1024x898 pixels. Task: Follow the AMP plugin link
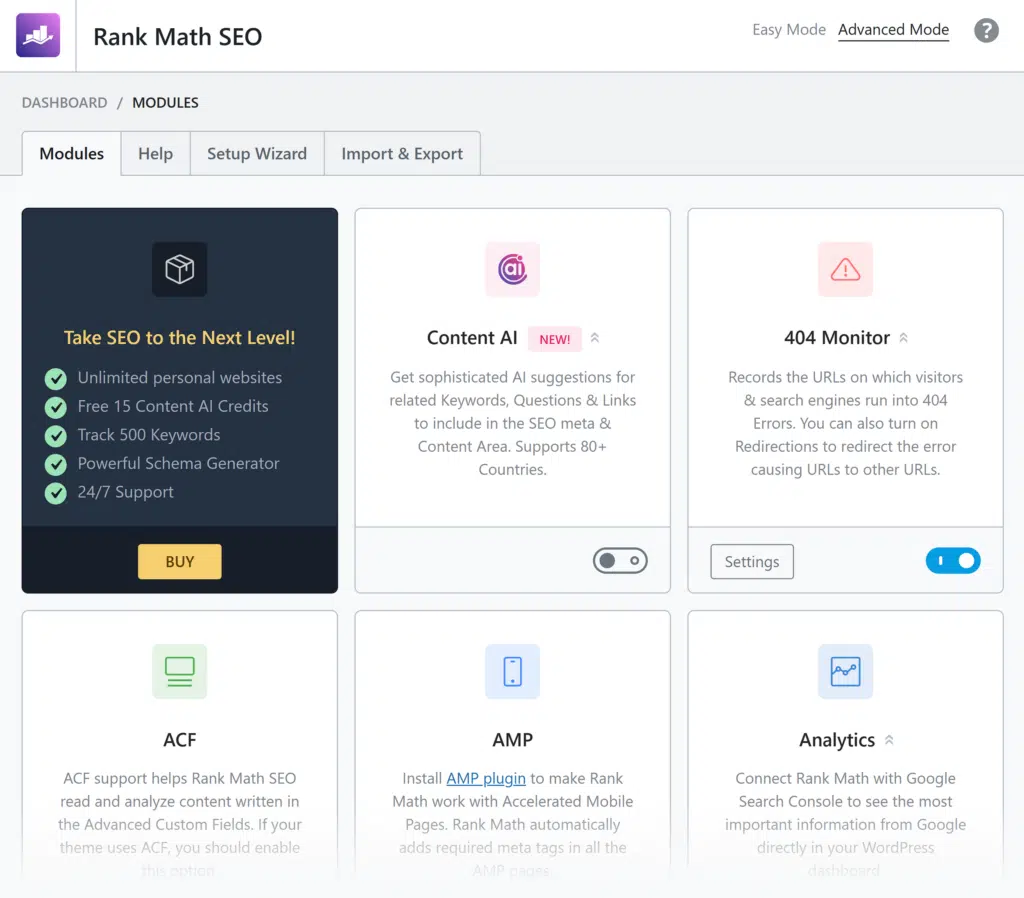click(486, 778)
